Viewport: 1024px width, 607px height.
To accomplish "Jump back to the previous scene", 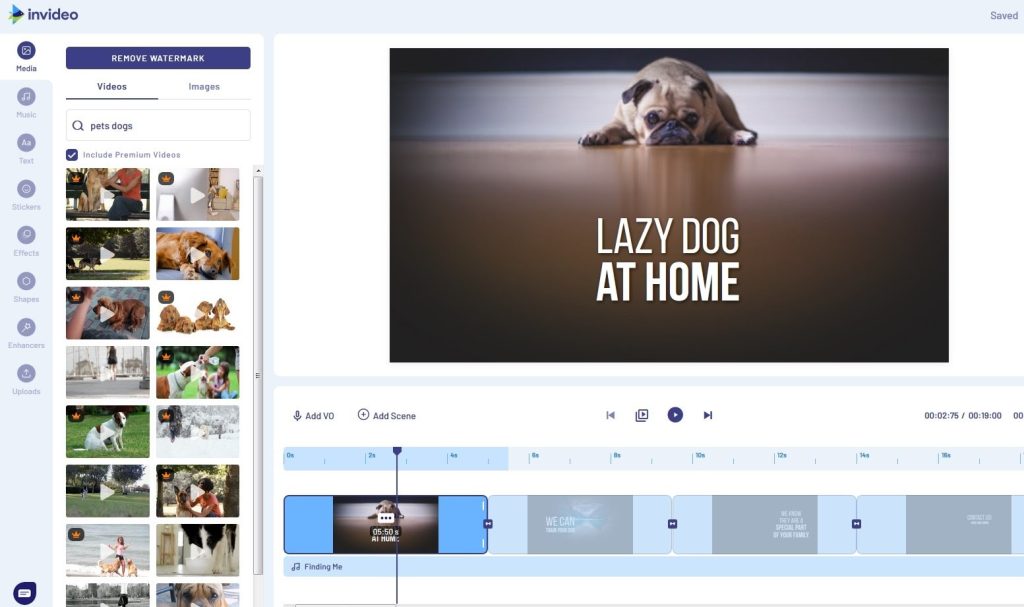I will [x=610, y=415].
